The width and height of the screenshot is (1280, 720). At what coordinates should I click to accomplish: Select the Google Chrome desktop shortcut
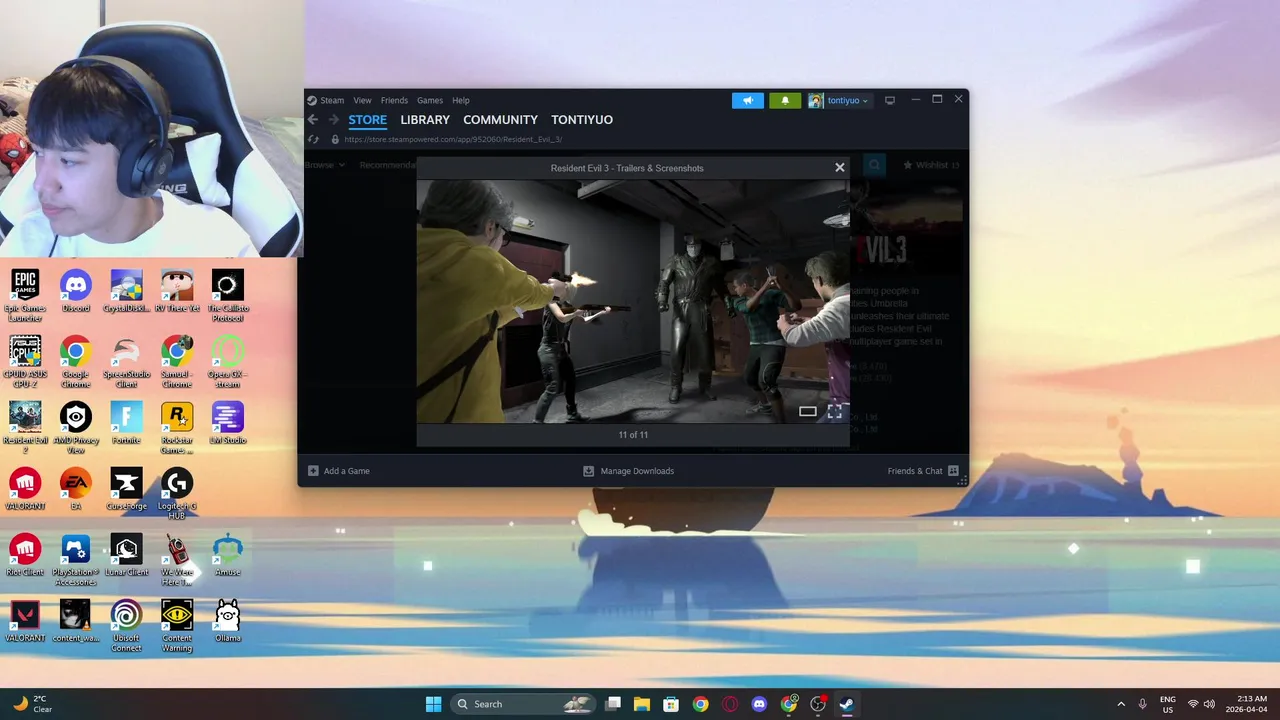(x=76, y=361)
